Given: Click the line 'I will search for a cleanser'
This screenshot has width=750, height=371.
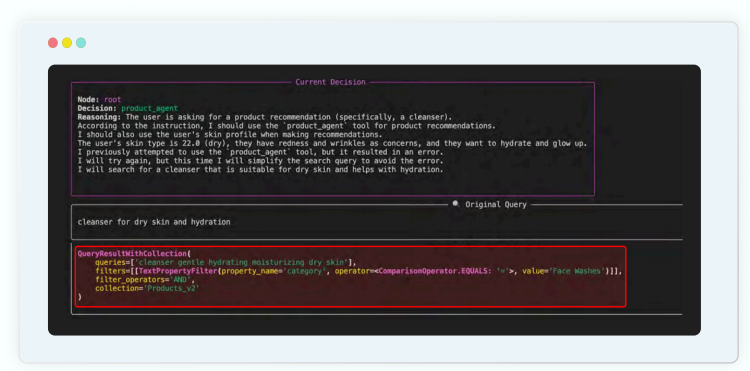Looking at the screenshot, I should pyautogui.click(x=260, y=169).
